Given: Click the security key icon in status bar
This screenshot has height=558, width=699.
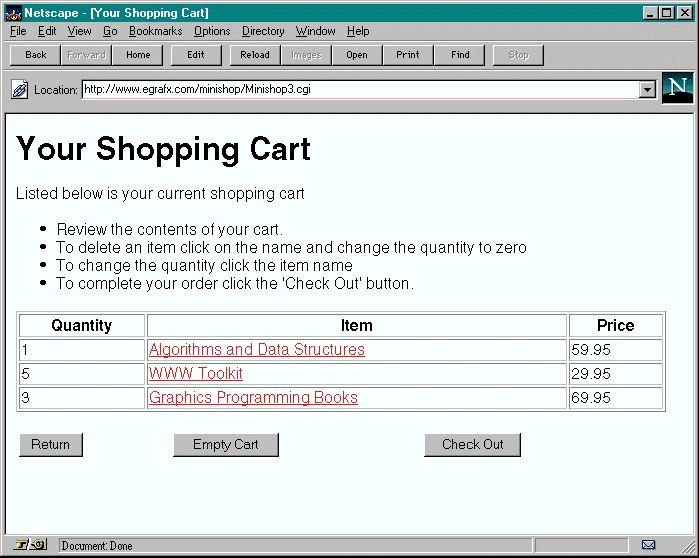Looking at the screenshot, I should 30,545.
